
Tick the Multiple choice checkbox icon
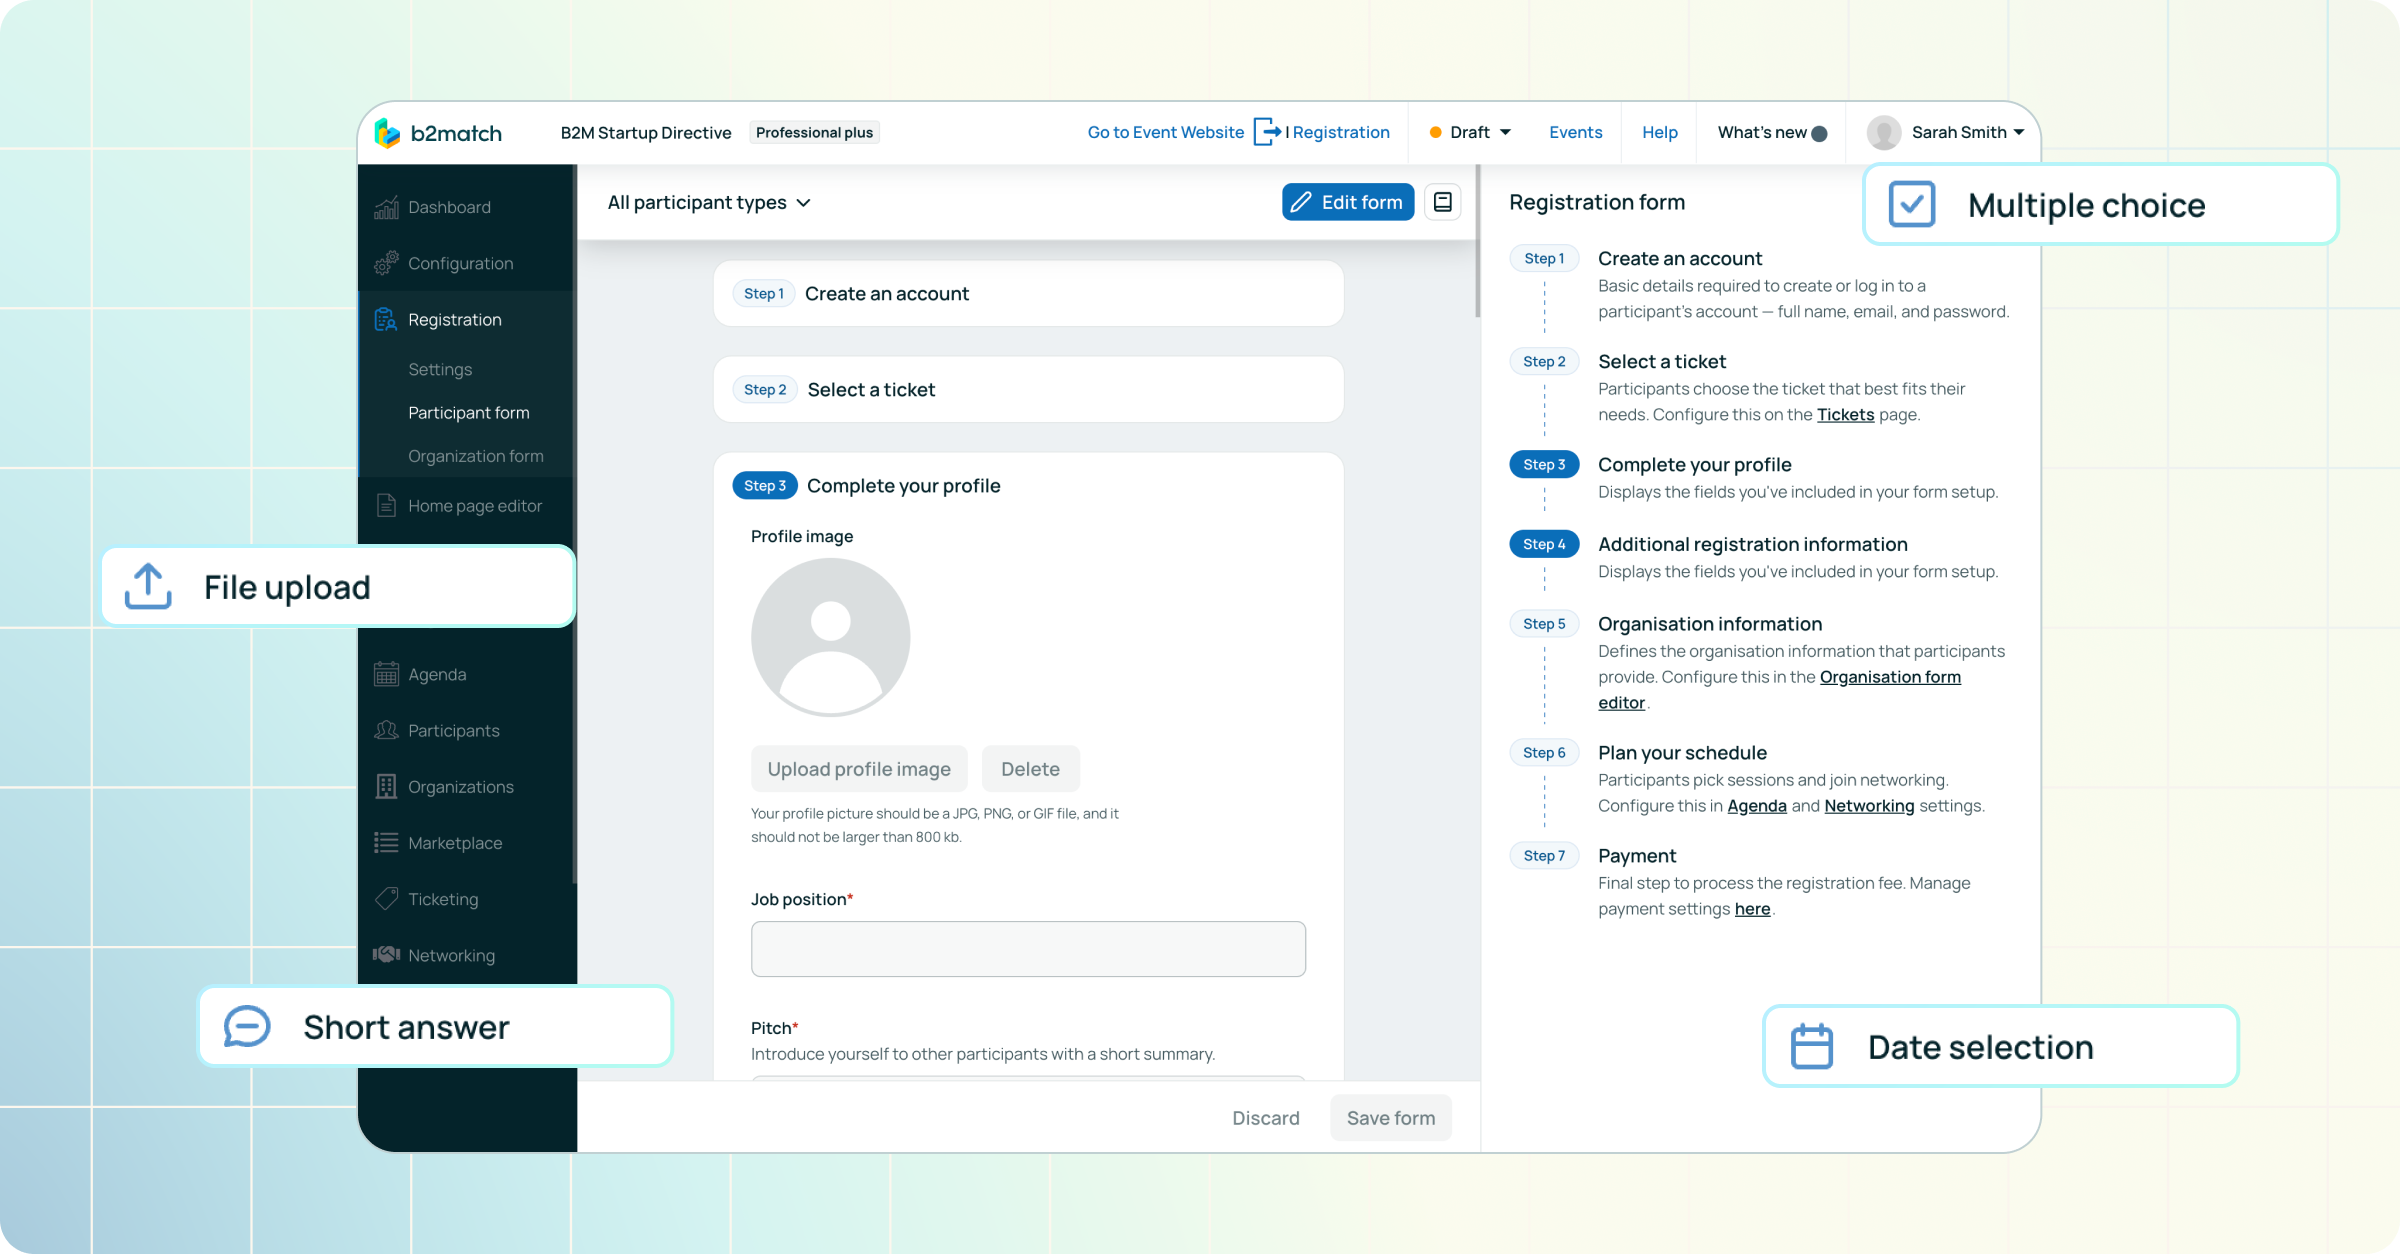tap(1911, 204)
